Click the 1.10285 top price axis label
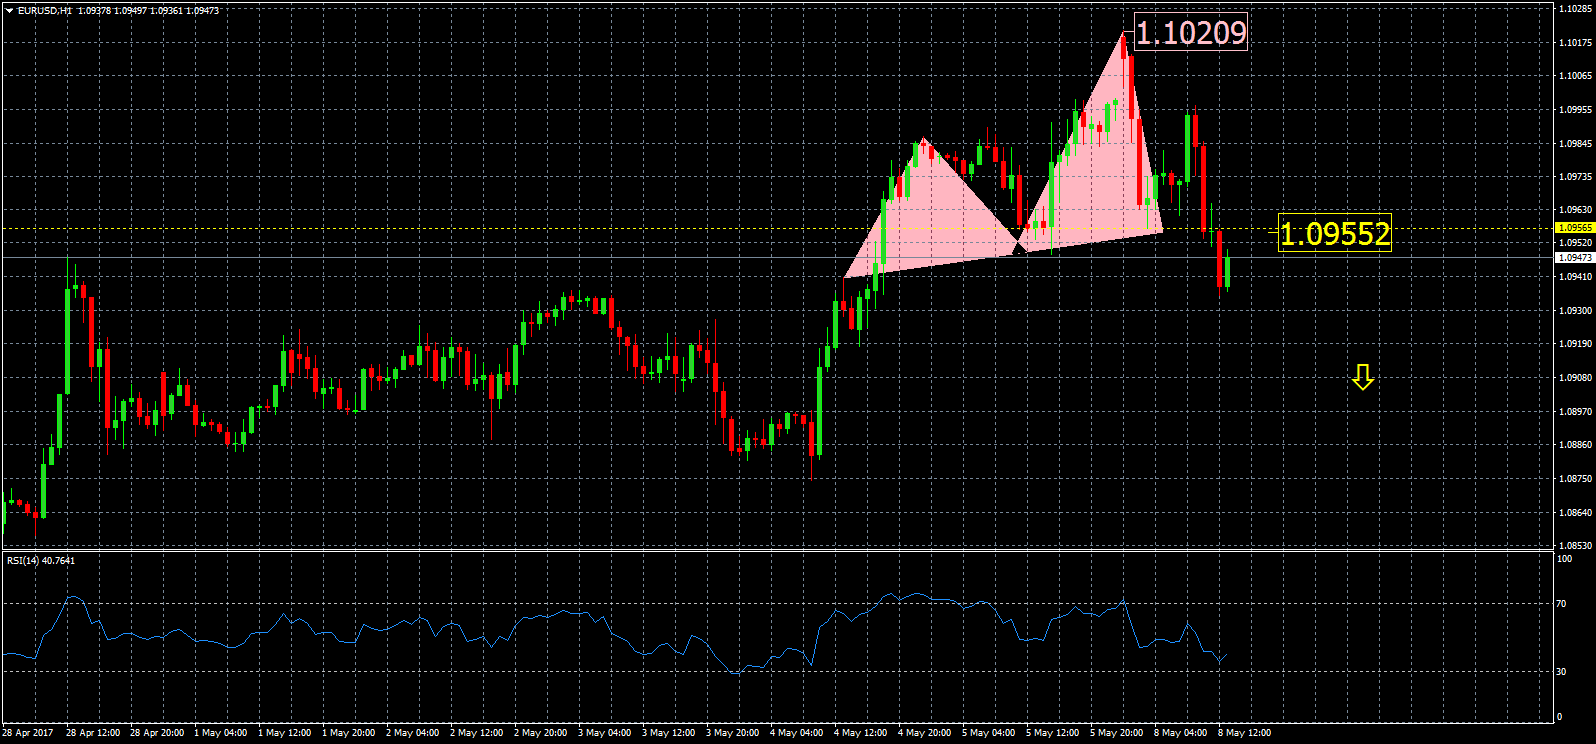The width and height of the screenshot is (1596, 744). coord(1575,9)
